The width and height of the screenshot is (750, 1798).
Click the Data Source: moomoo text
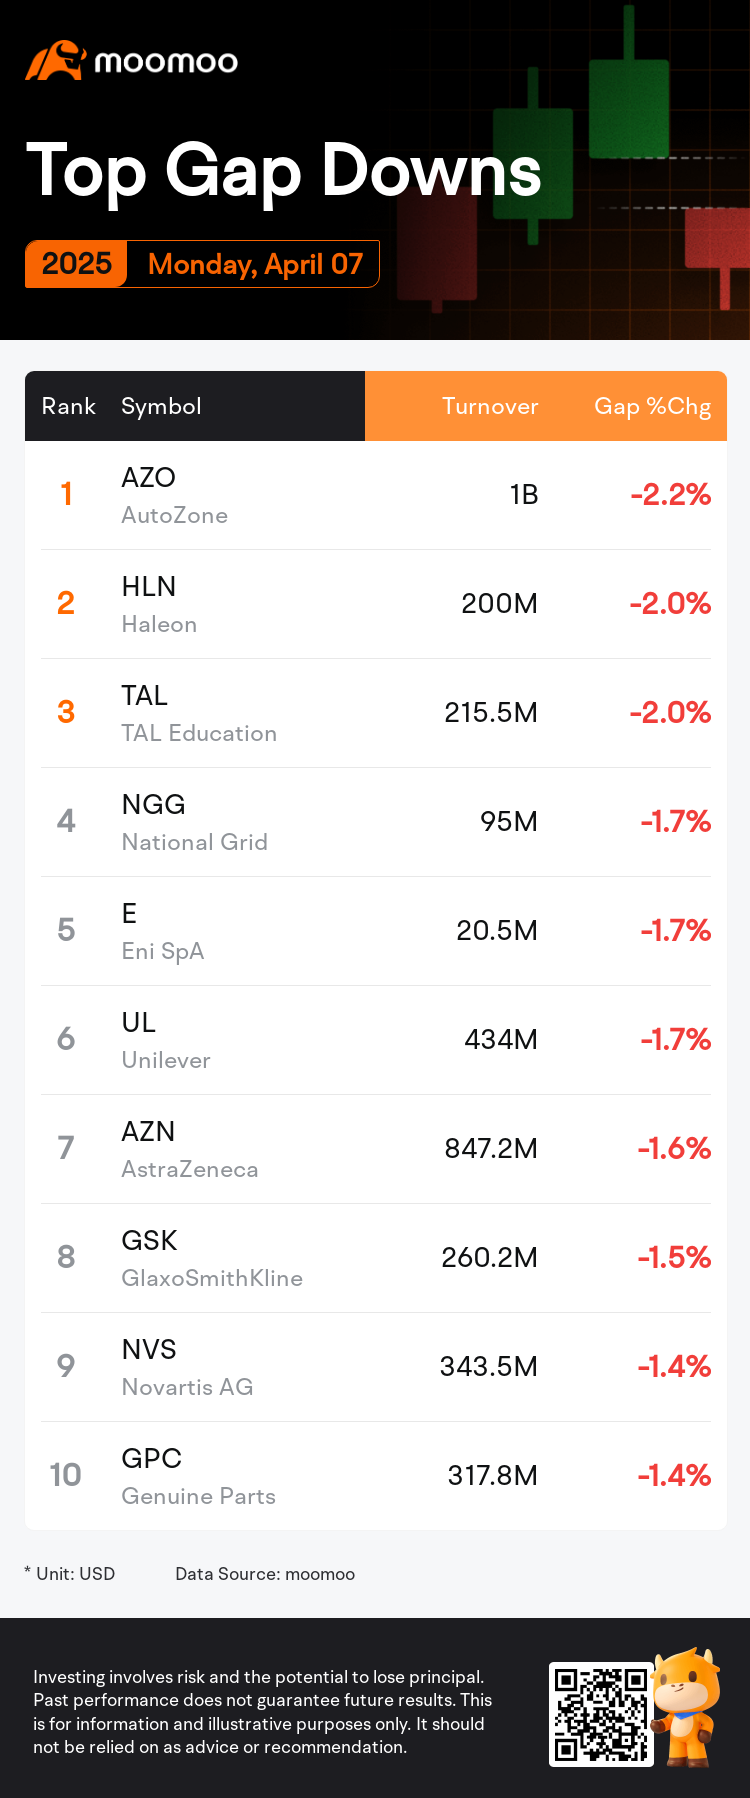(x=265, y=1574)
